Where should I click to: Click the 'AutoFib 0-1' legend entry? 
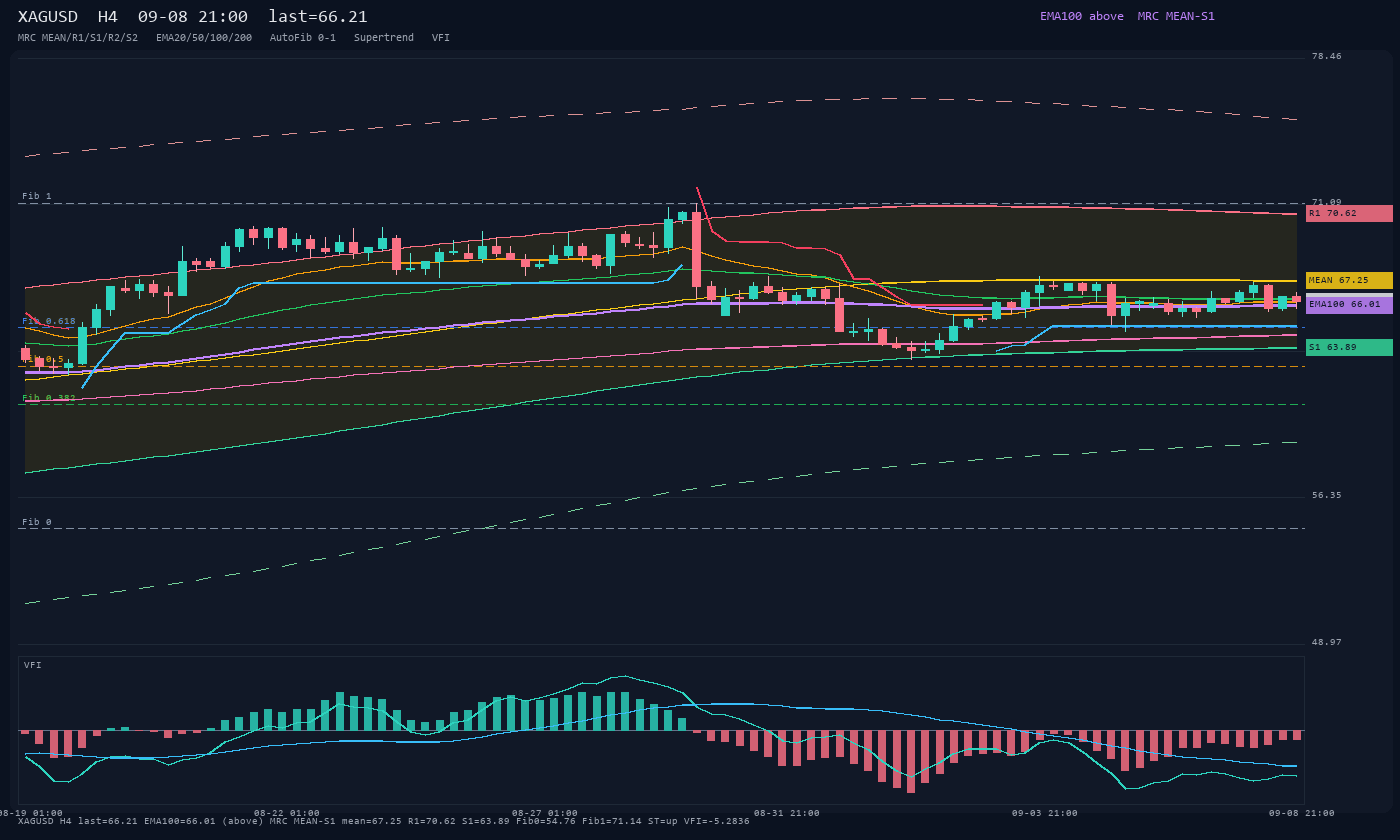[x=303, y=38]
